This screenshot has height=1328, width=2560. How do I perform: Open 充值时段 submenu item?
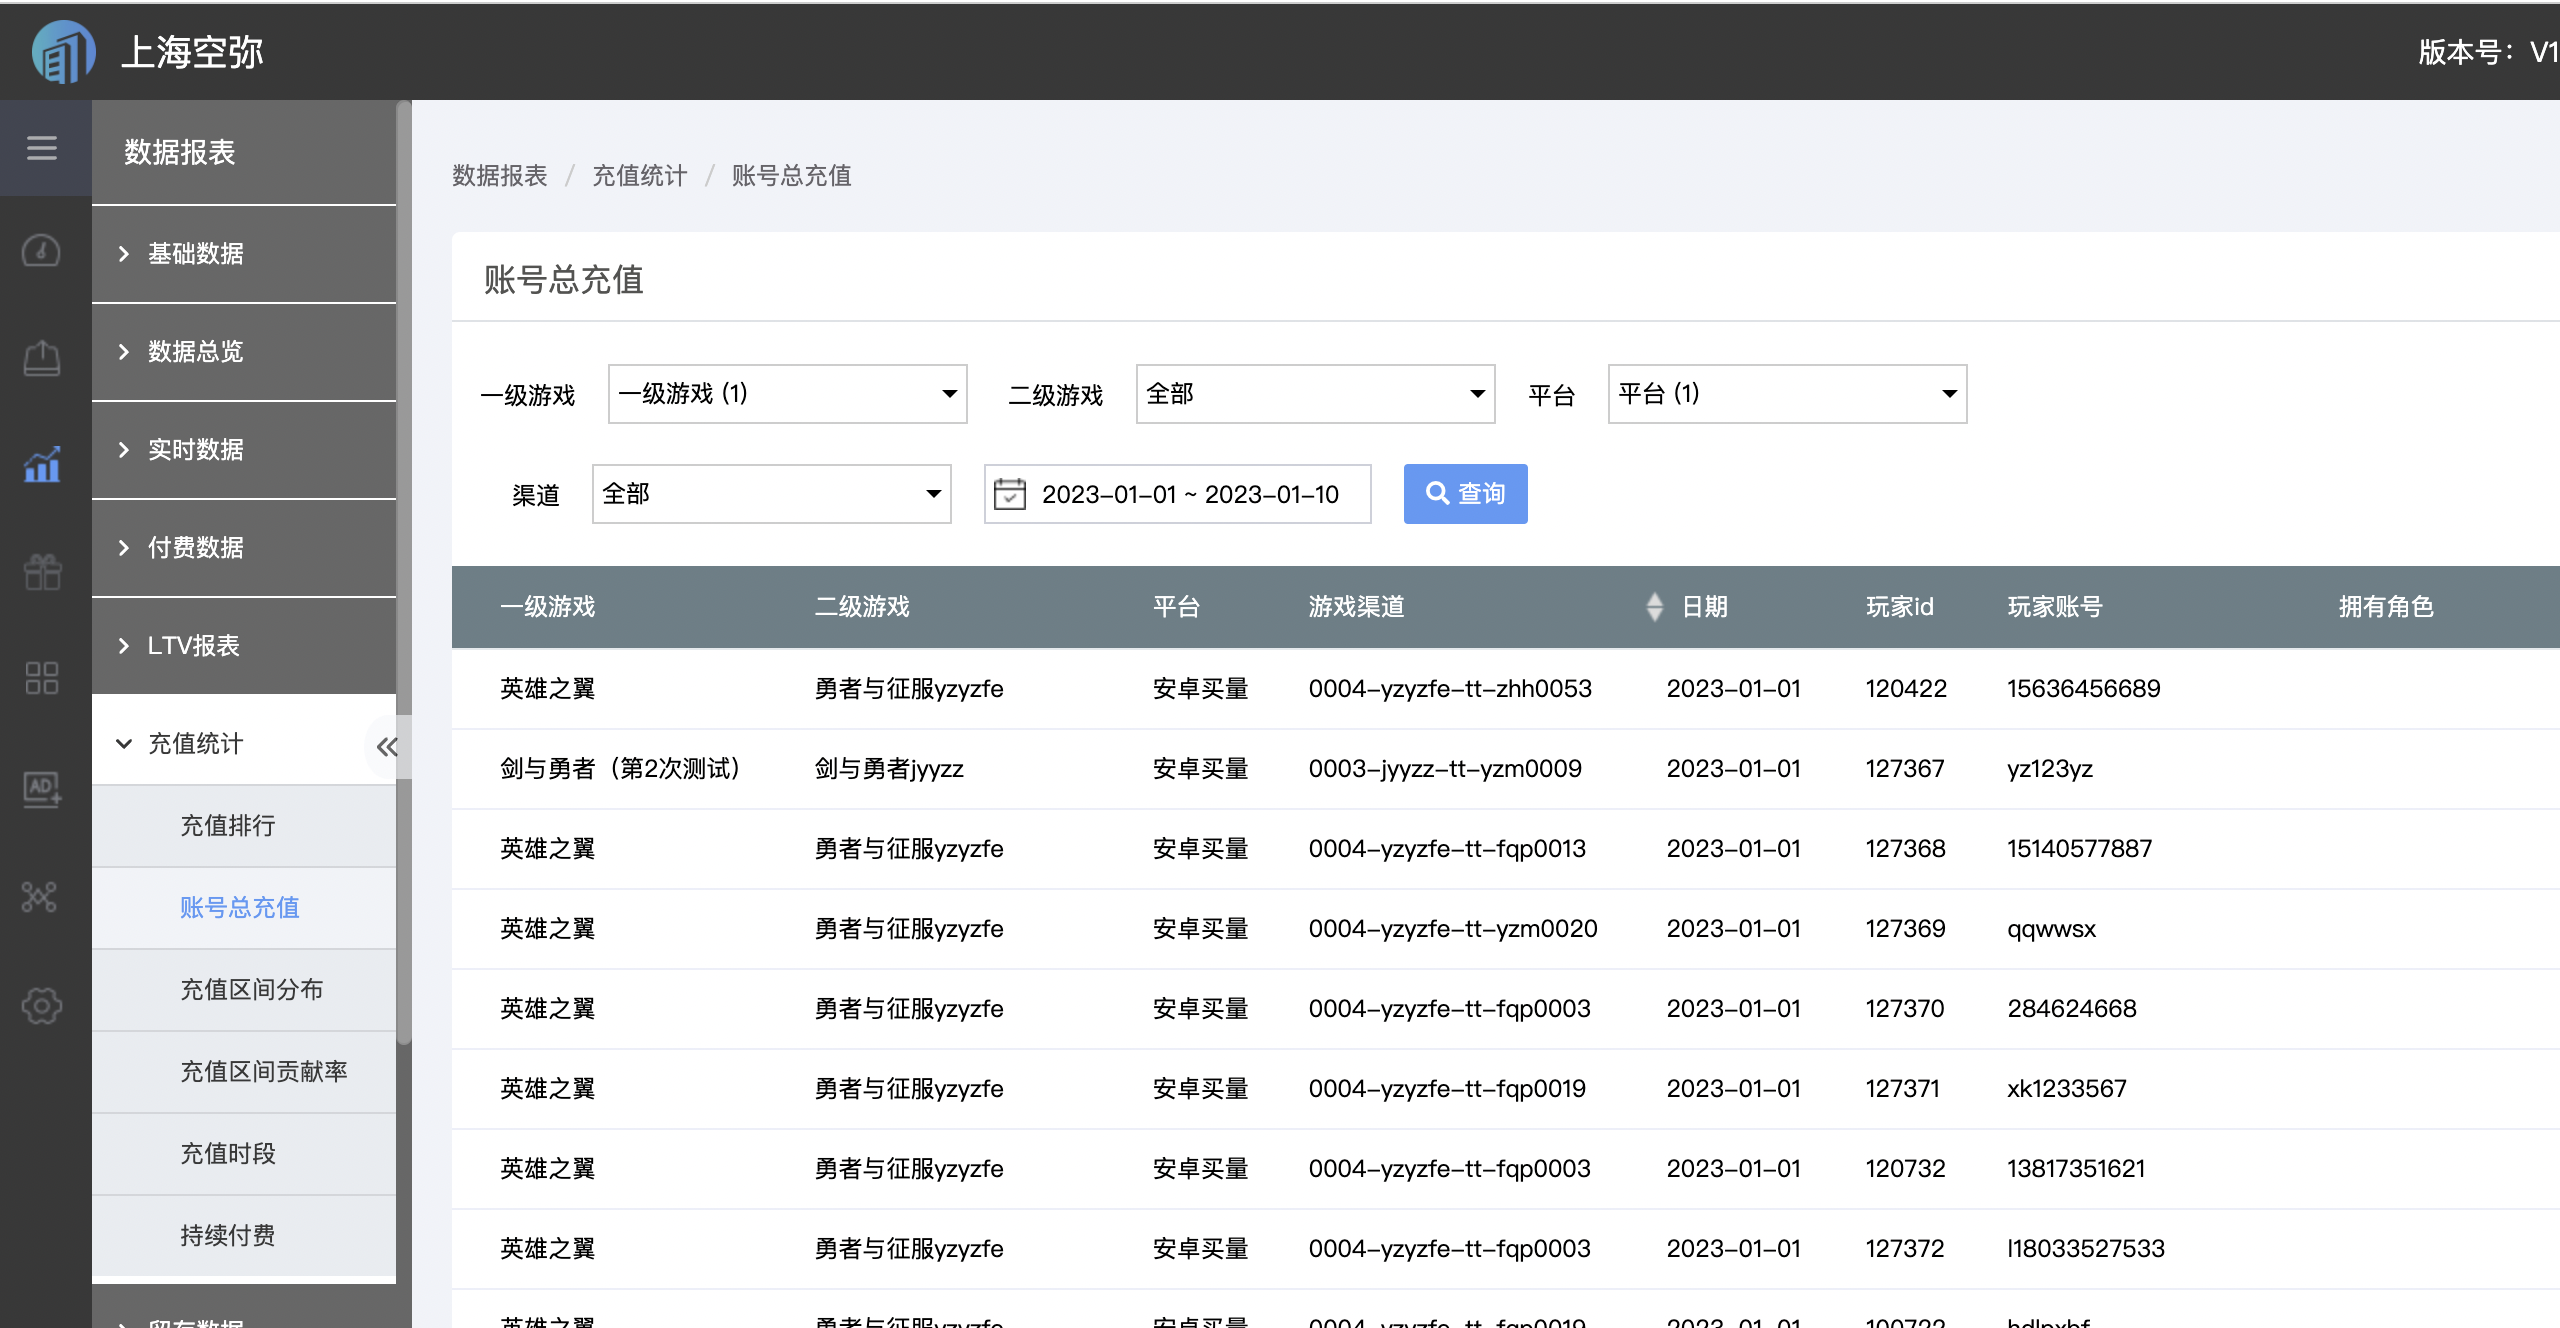point(244,1154)
